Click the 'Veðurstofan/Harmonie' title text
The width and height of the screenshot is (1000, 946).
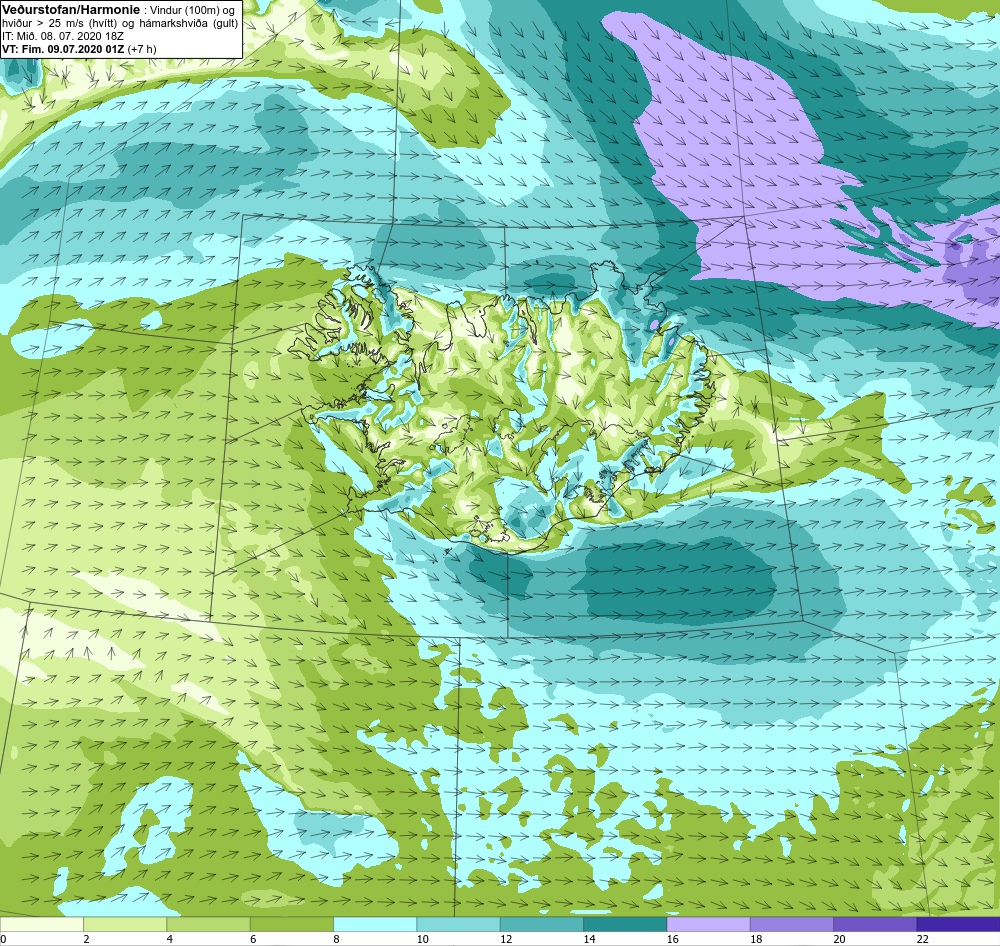point(71,10)
